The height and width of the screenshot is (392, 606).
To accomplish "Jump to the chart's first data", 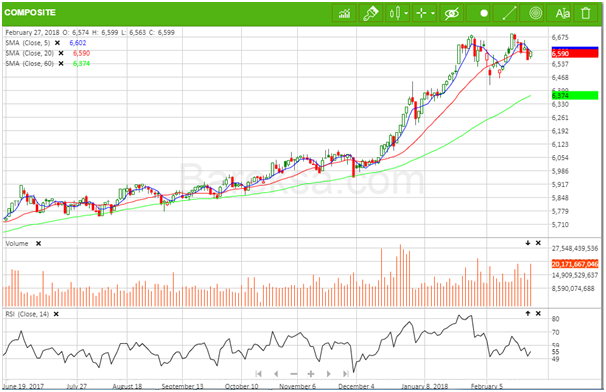I will tap(259, 373).
